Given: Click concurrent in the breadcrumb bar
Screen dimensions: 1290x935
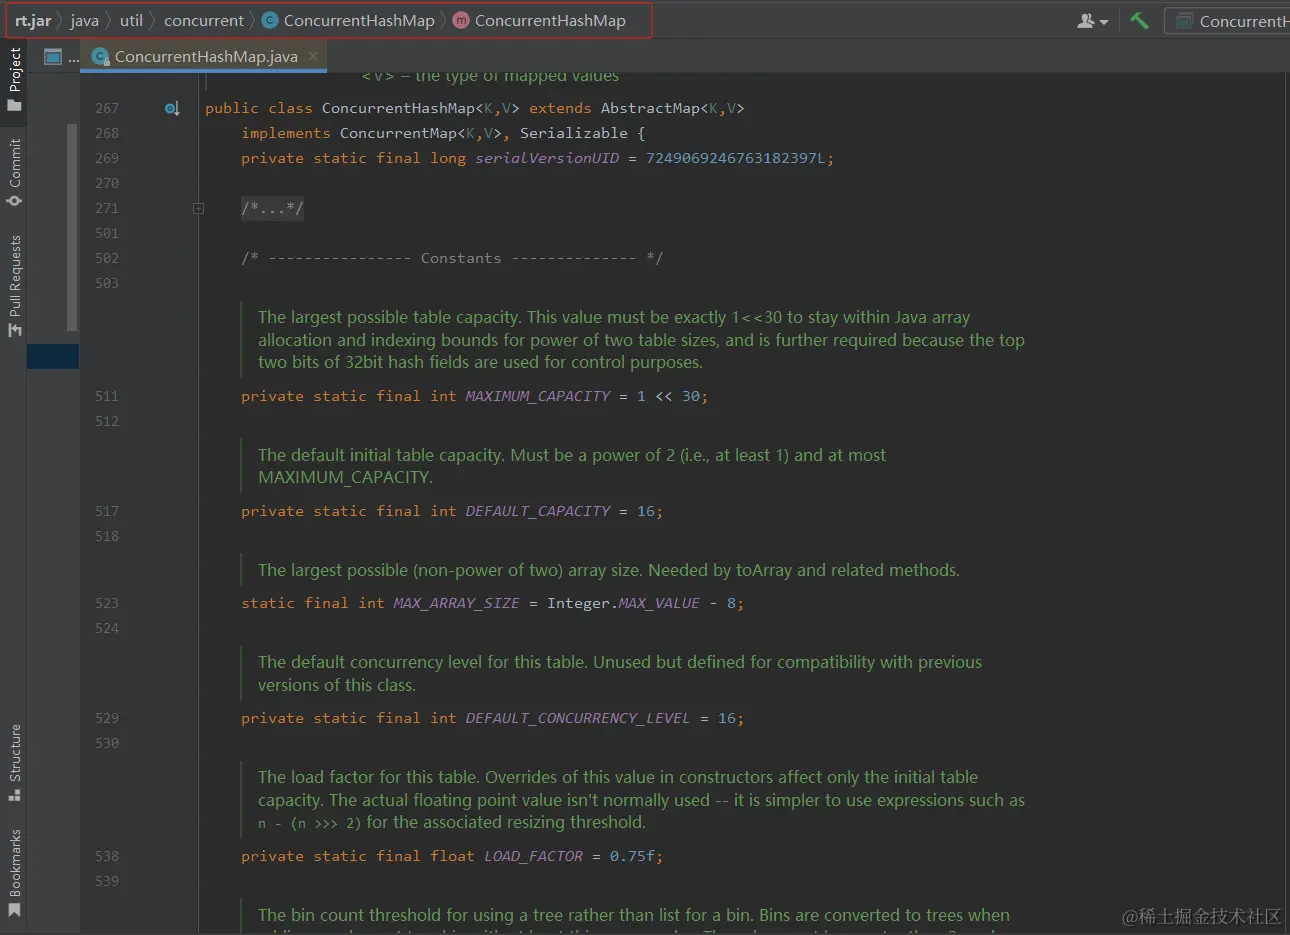Looking at the screenshot, I should pyautogui.click(x=204, y=20).
